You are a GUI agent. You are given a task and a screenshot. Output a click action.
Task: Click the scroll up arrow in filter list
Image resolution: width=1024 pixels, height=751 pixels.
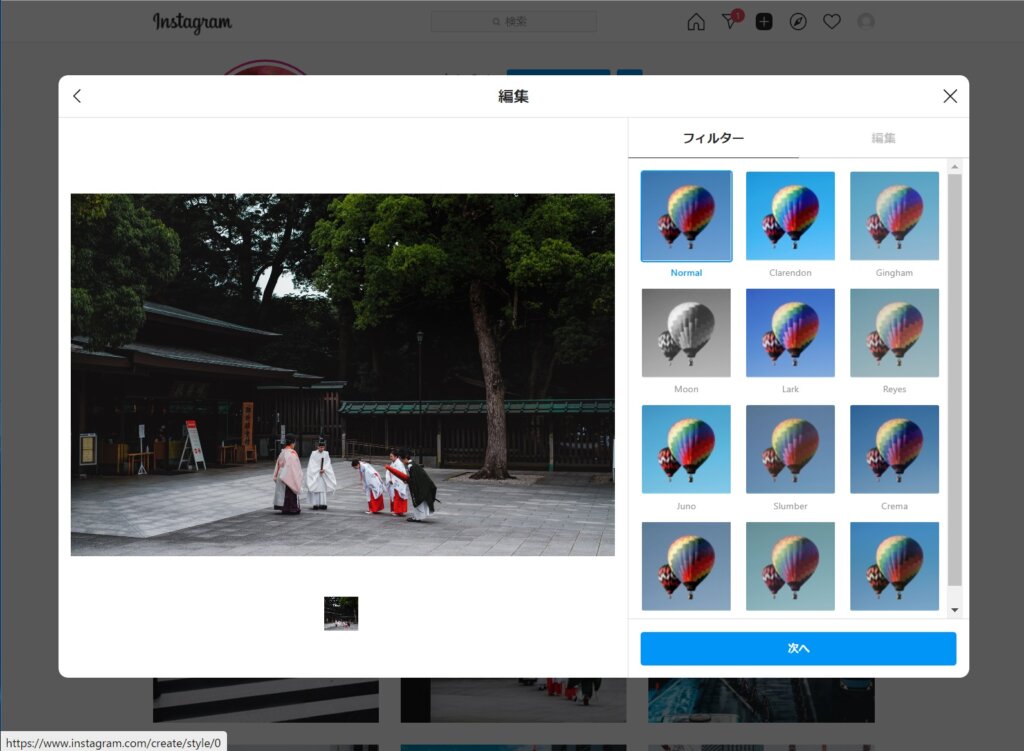click(x=955, y=167)
